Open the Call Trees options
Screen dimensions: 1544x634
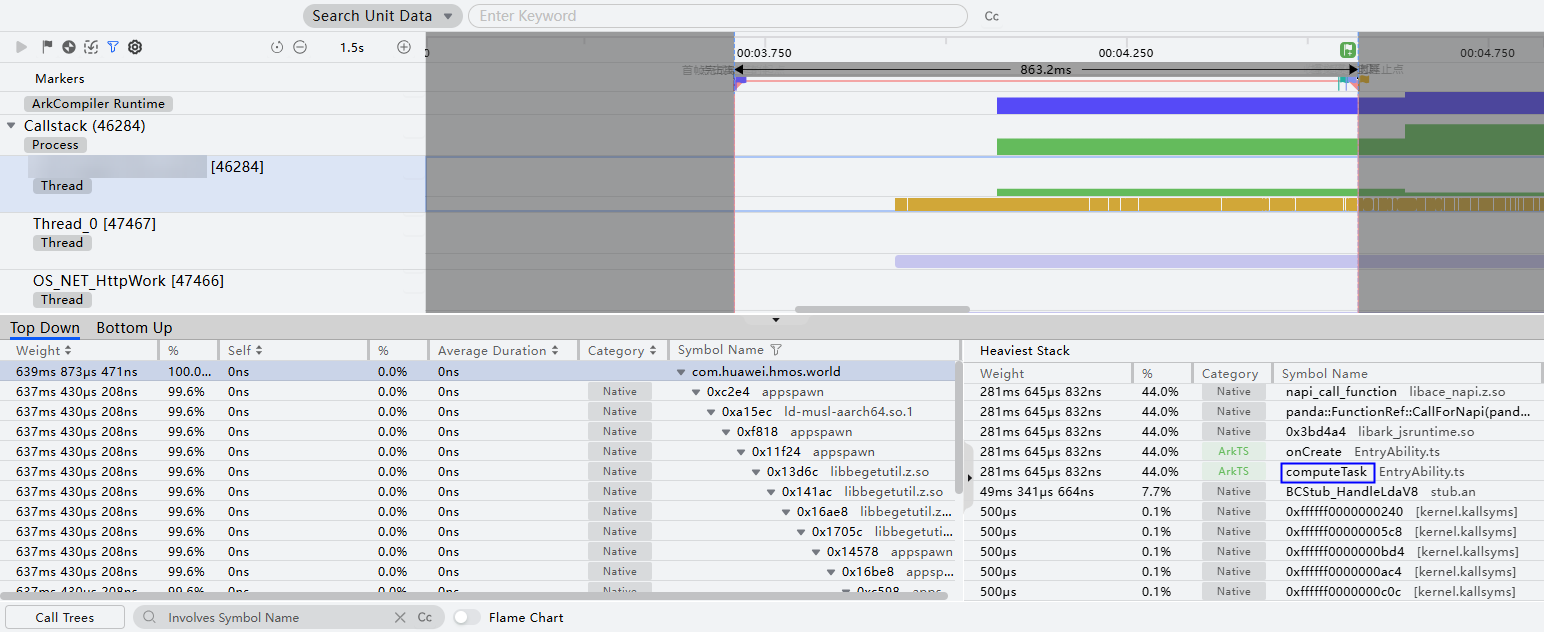click(65, 617)
